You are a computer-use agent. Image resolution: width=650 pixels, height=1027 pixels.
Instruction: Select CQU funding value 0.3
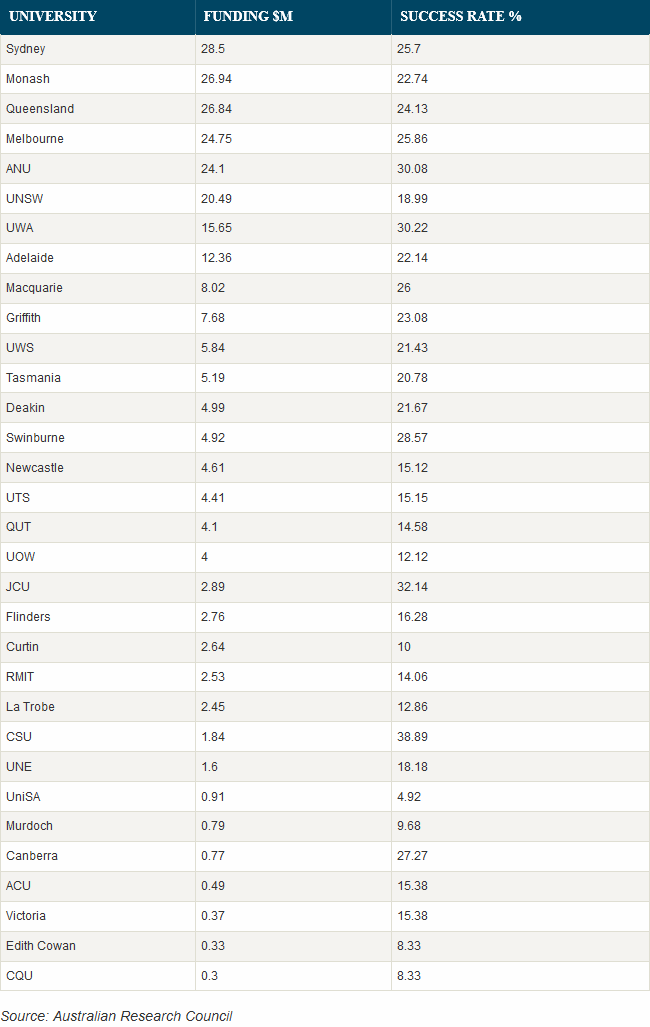point(210,976)
